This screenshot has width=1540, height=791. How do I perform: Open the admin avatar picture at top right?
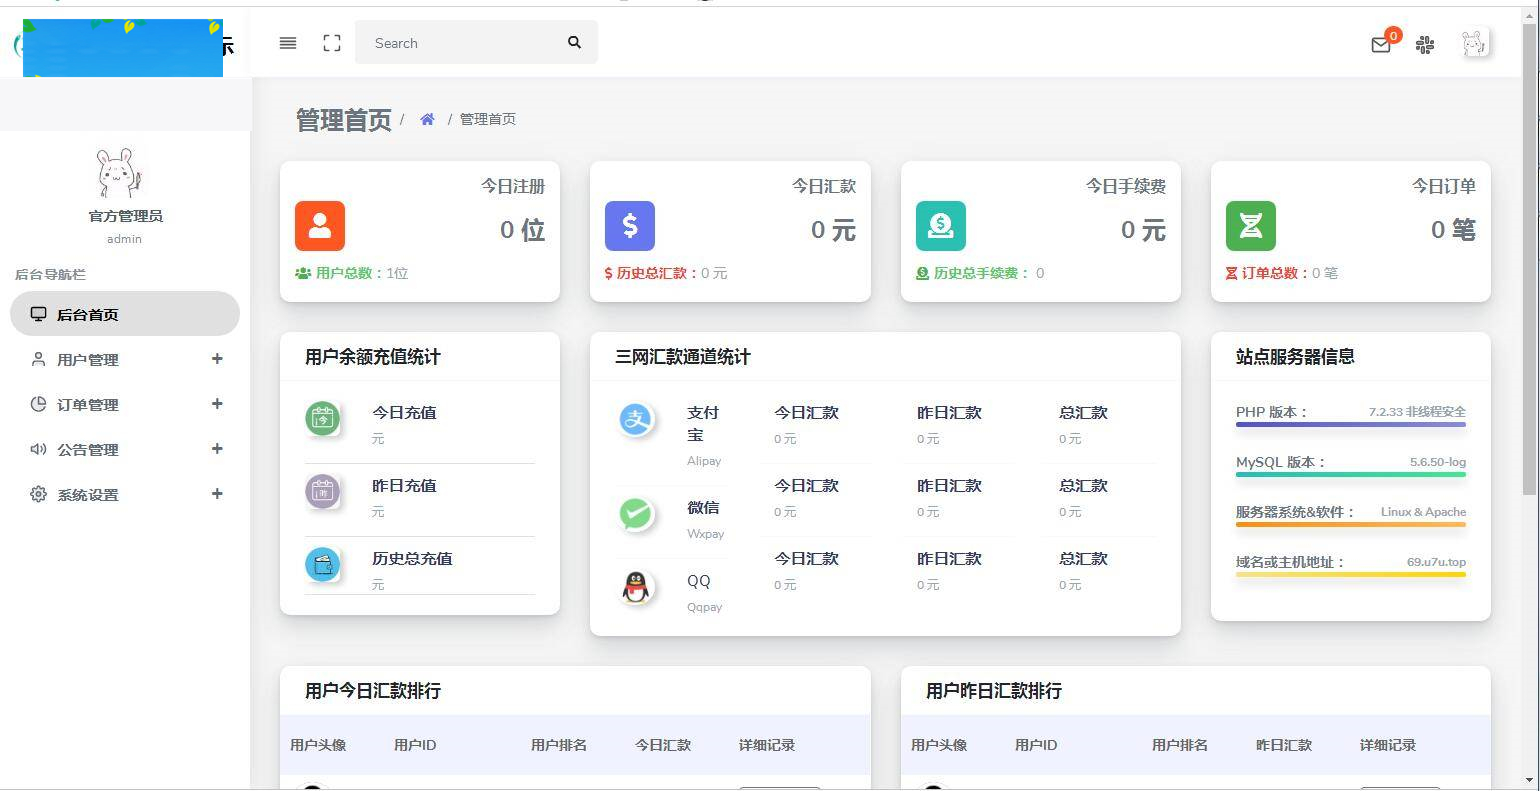click(x=1473, y=42)
